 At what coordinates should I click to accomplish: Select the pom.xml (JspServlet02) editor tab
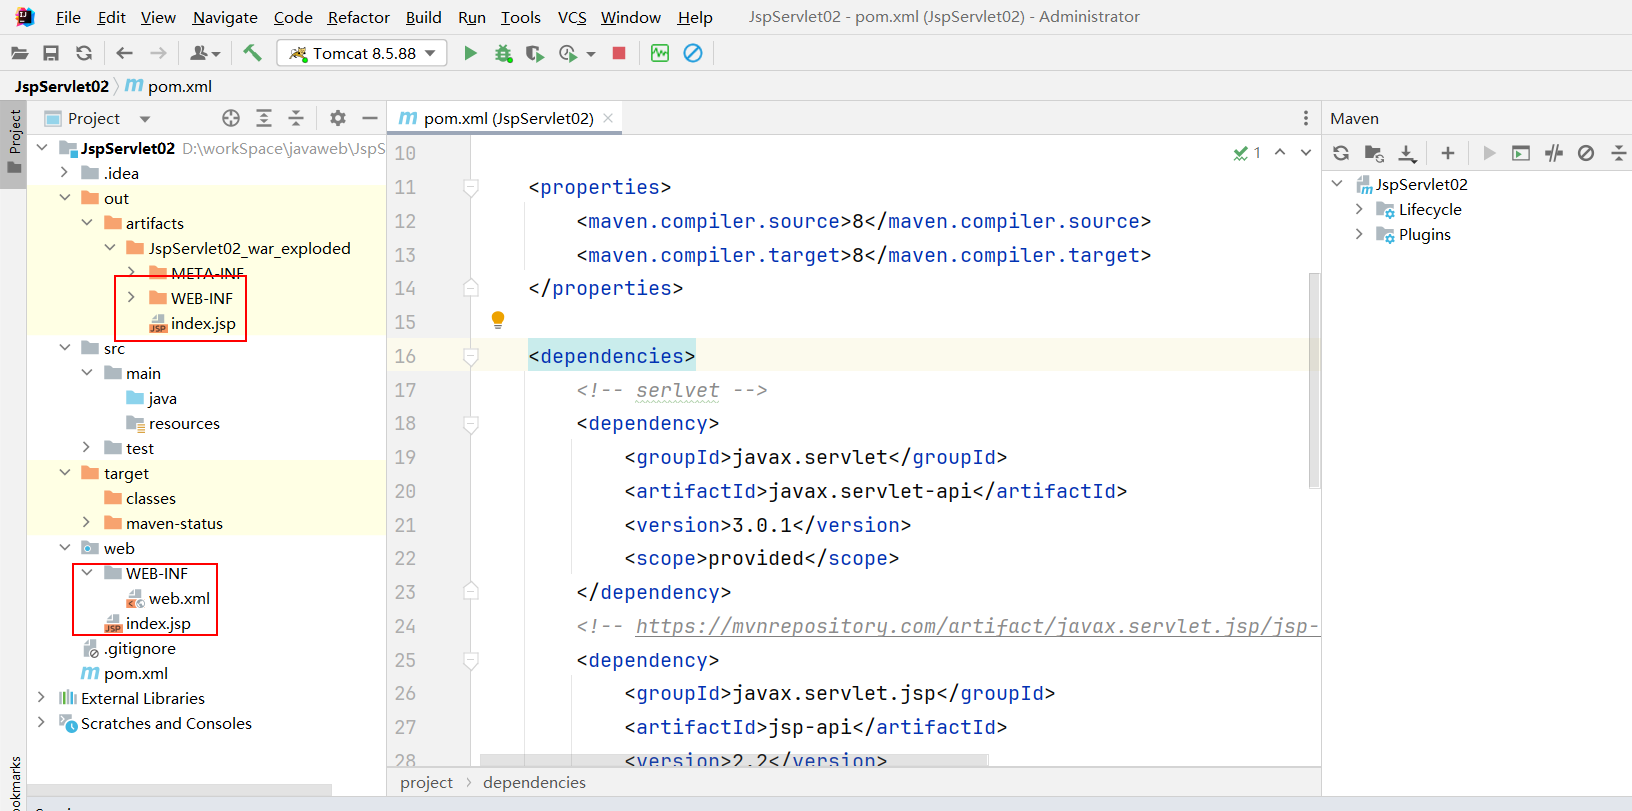507,118
